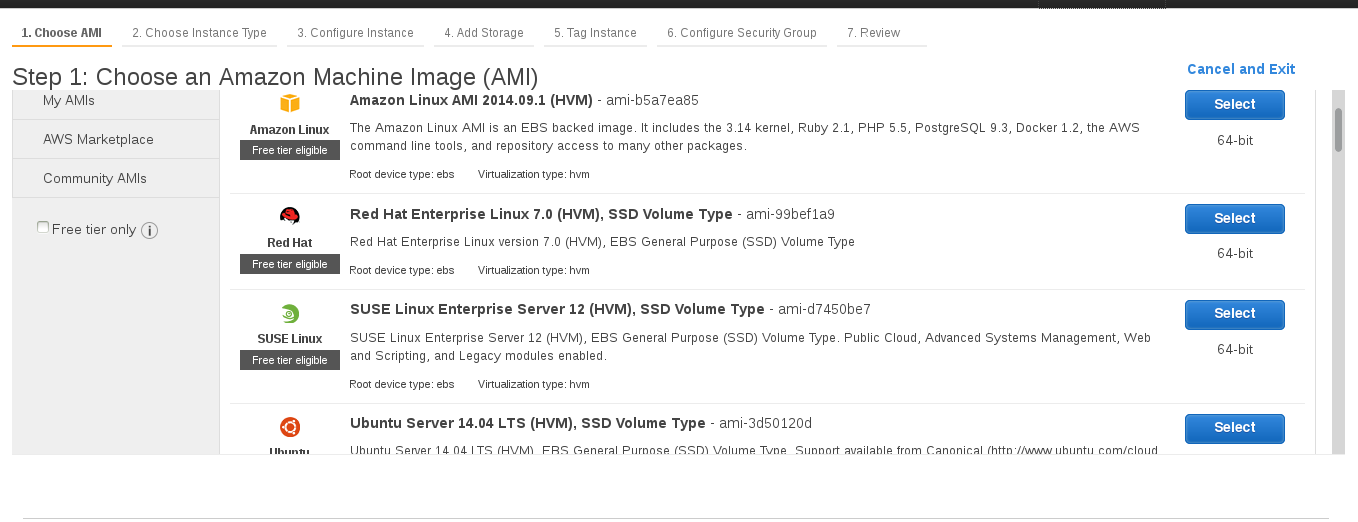Click SUSE Linux Free tier eligible badge
This screenshot has height=522, width=1358.
[290, 360]
